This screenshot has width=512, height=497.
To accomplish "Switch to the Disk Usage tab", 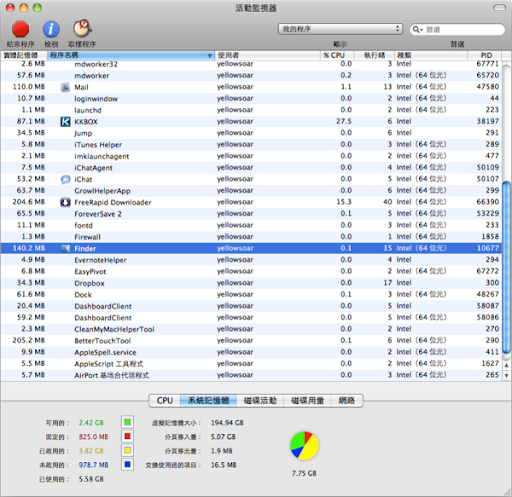I will 307,400.
